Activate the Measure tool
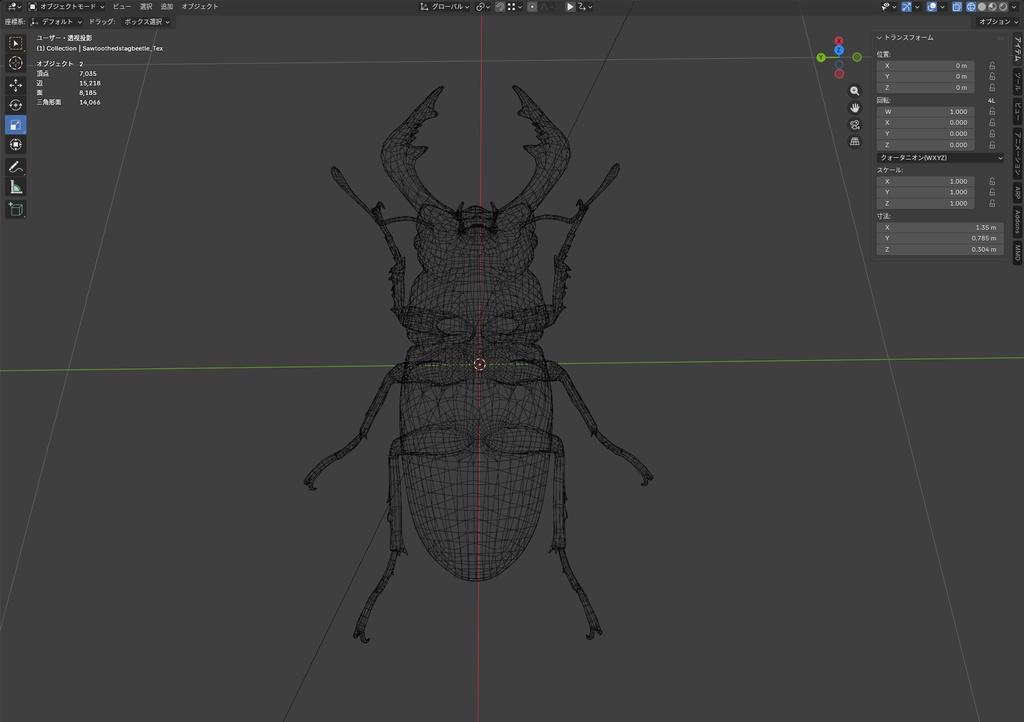The image size is (1024, 722). click(16, 188)
